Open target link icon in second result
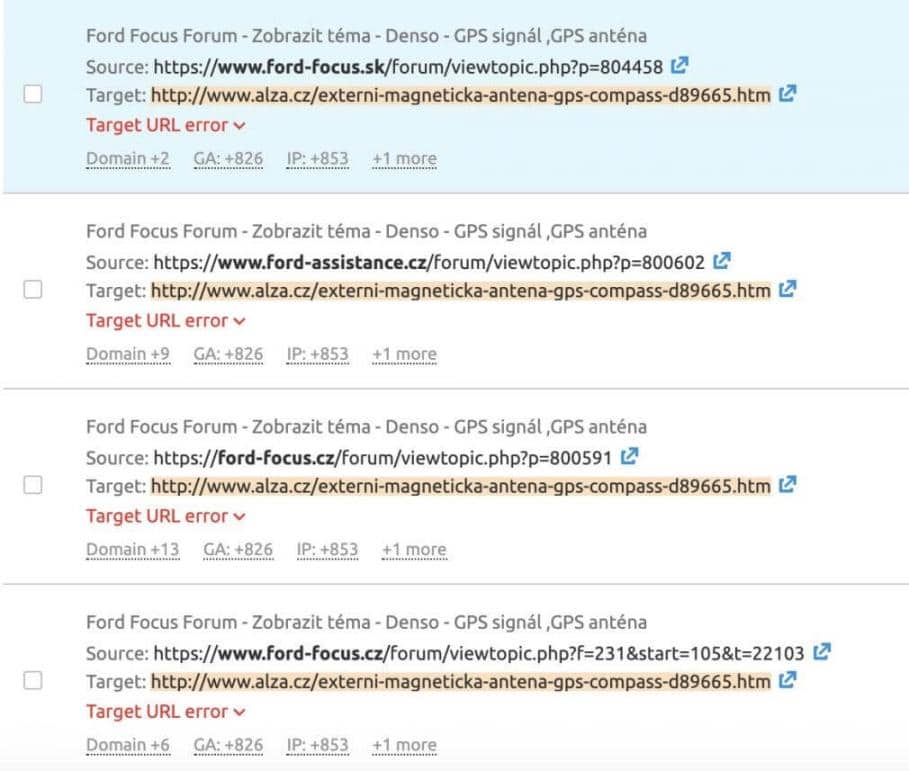 [788, 290]
